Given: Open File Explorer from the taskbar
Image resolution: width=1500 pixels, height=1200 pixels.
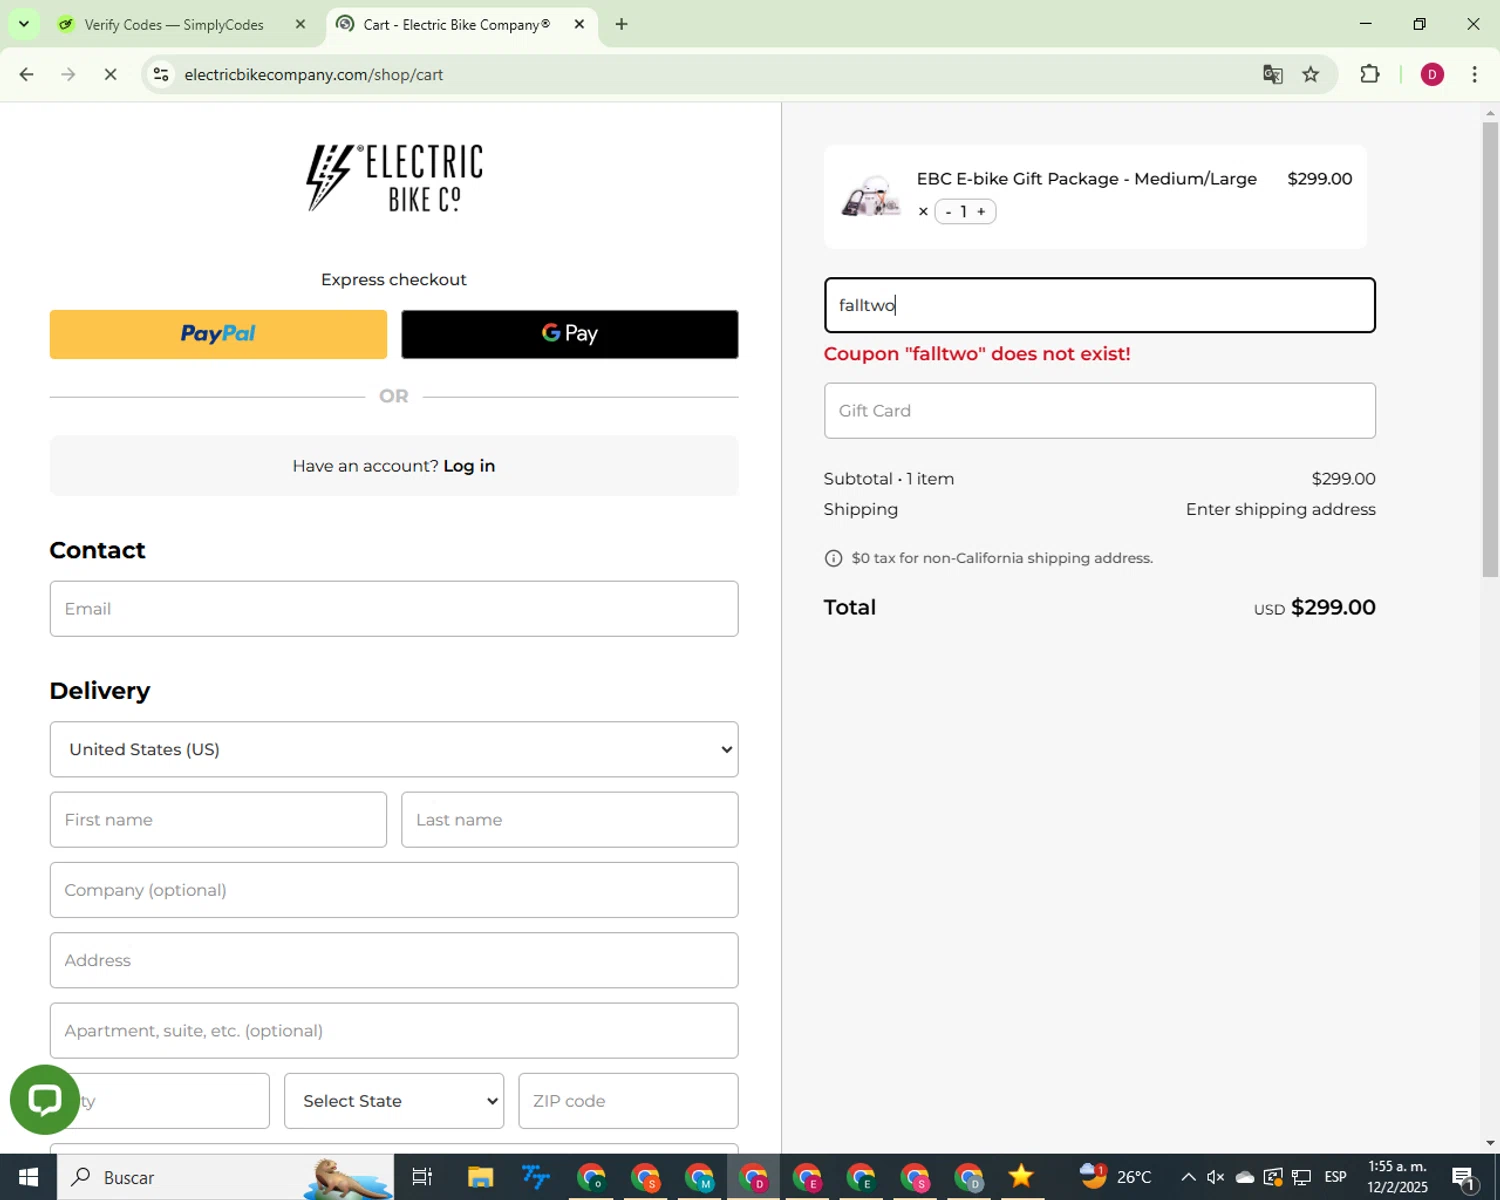Looking at the screenshot, I should [x=481, y=1177].
